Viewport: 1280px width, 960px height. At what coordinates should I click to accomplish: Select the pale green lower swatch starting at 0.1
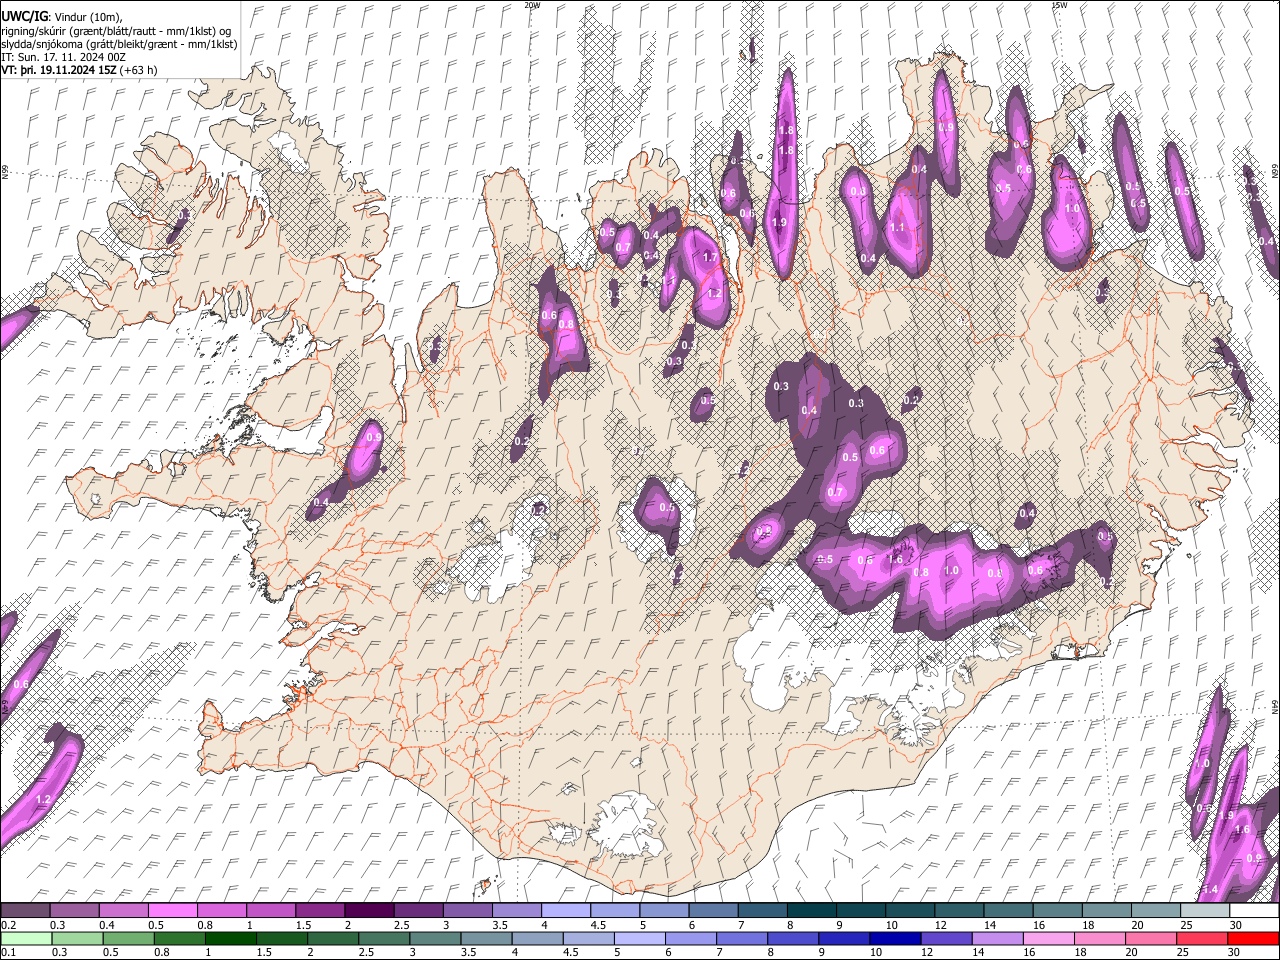click(x=26, y=938)
